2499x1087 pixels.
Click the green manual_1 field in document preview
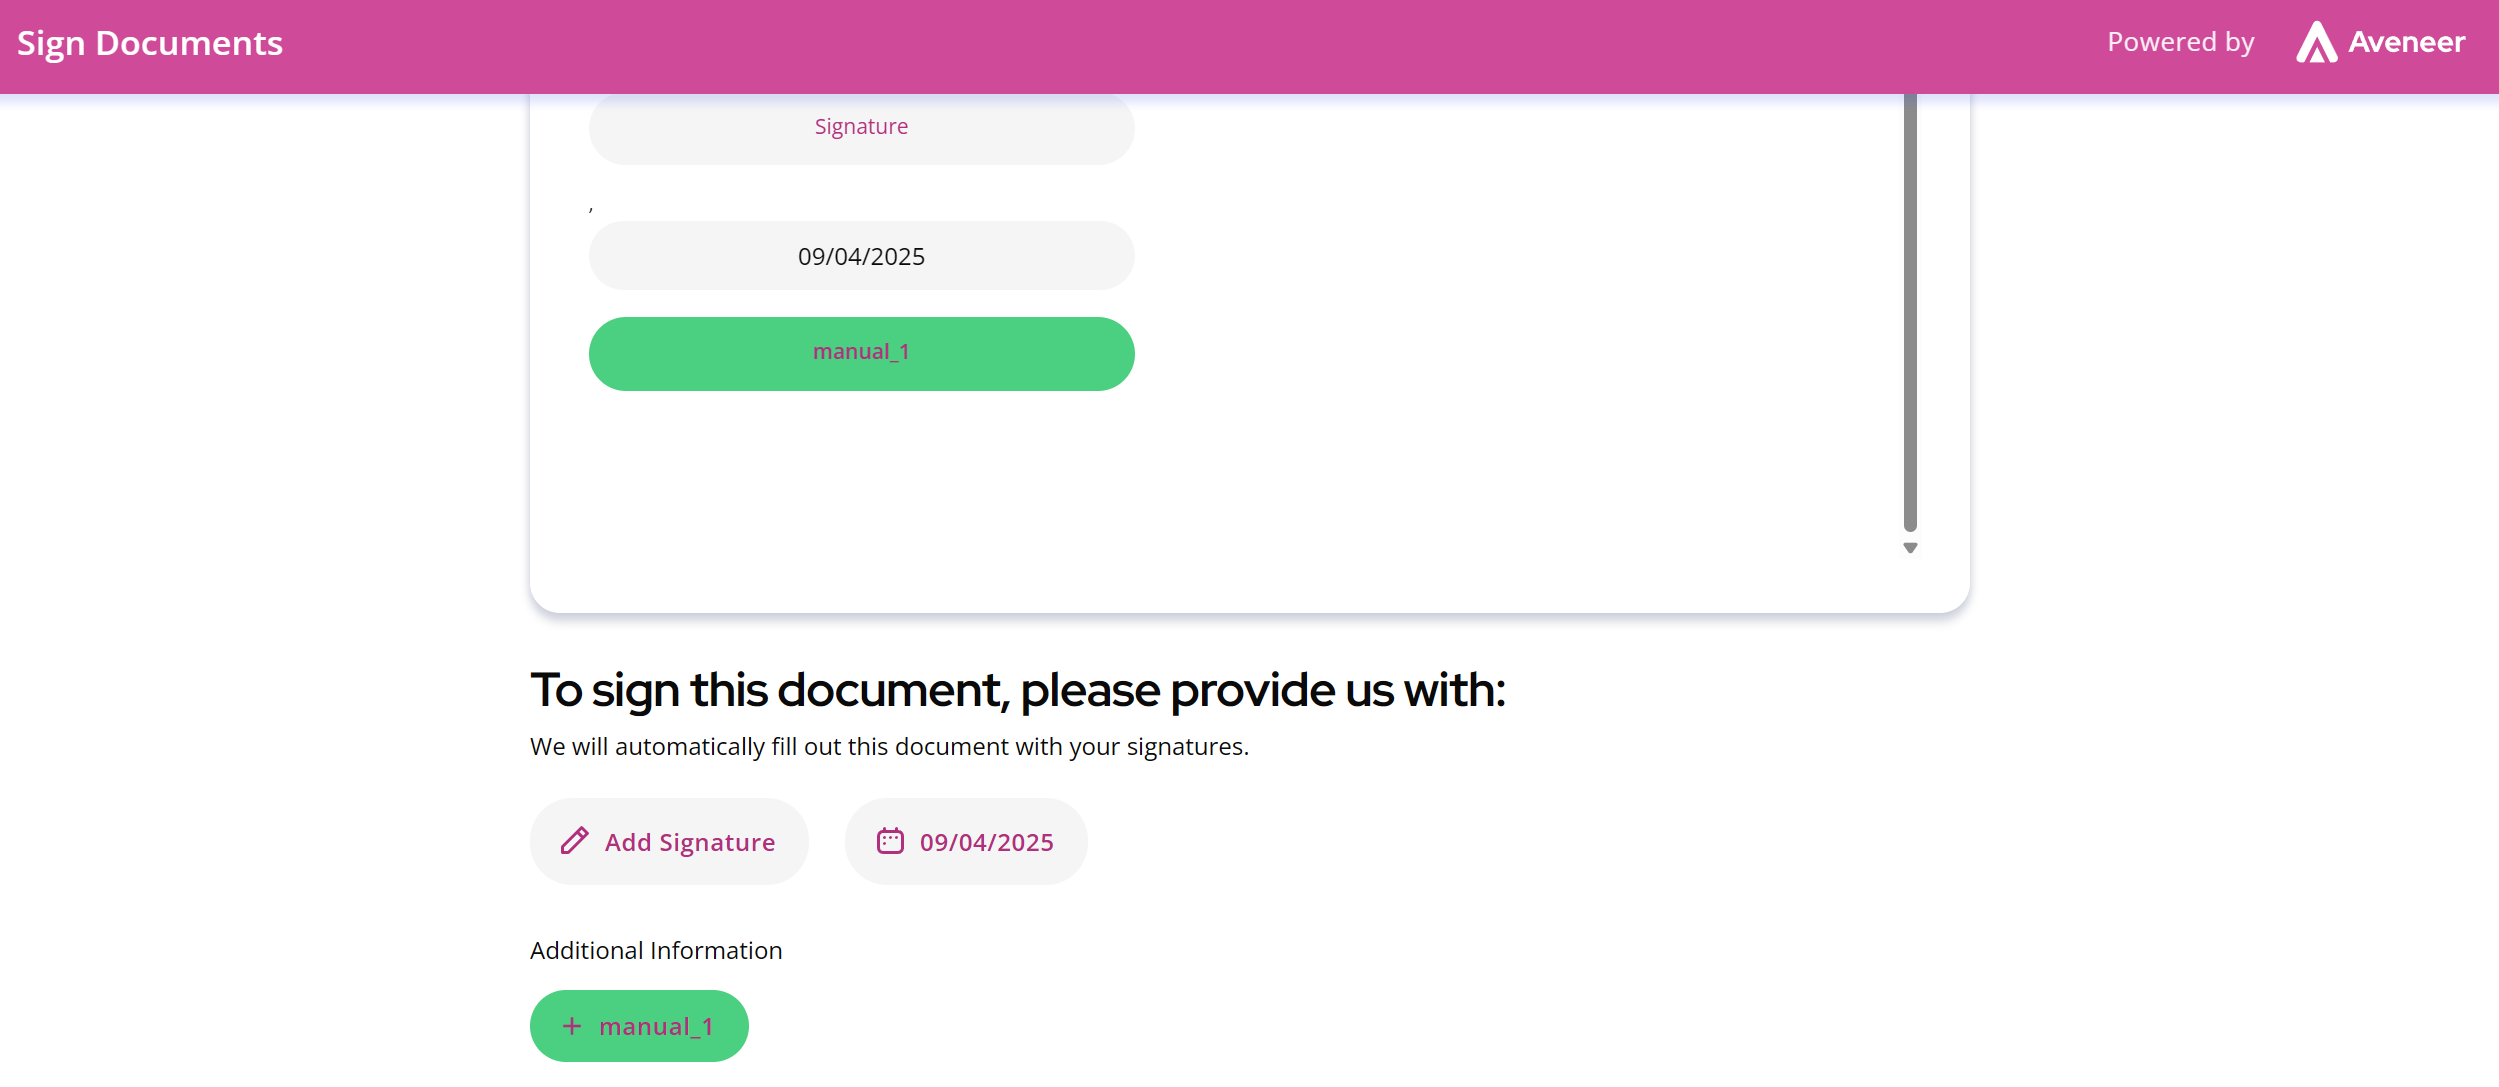[861, 353]
